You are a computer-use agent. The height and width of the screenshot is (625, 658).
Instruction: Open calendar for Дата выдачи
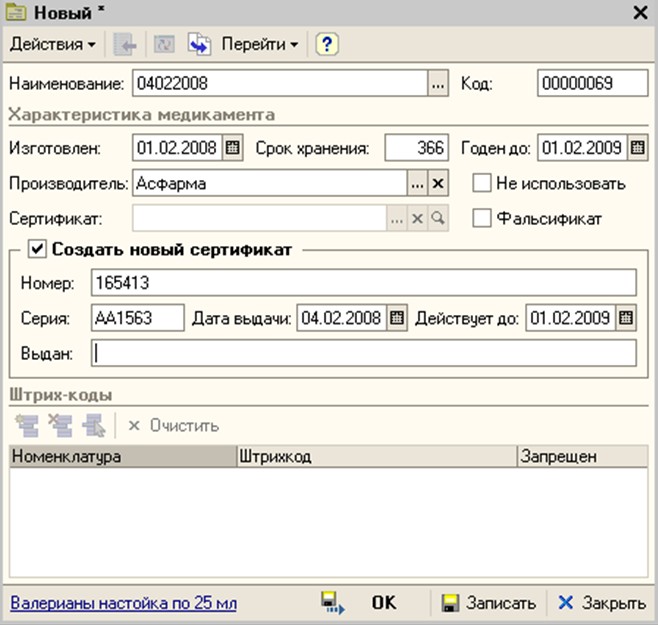pyautogui.click(x=397, y=318)
